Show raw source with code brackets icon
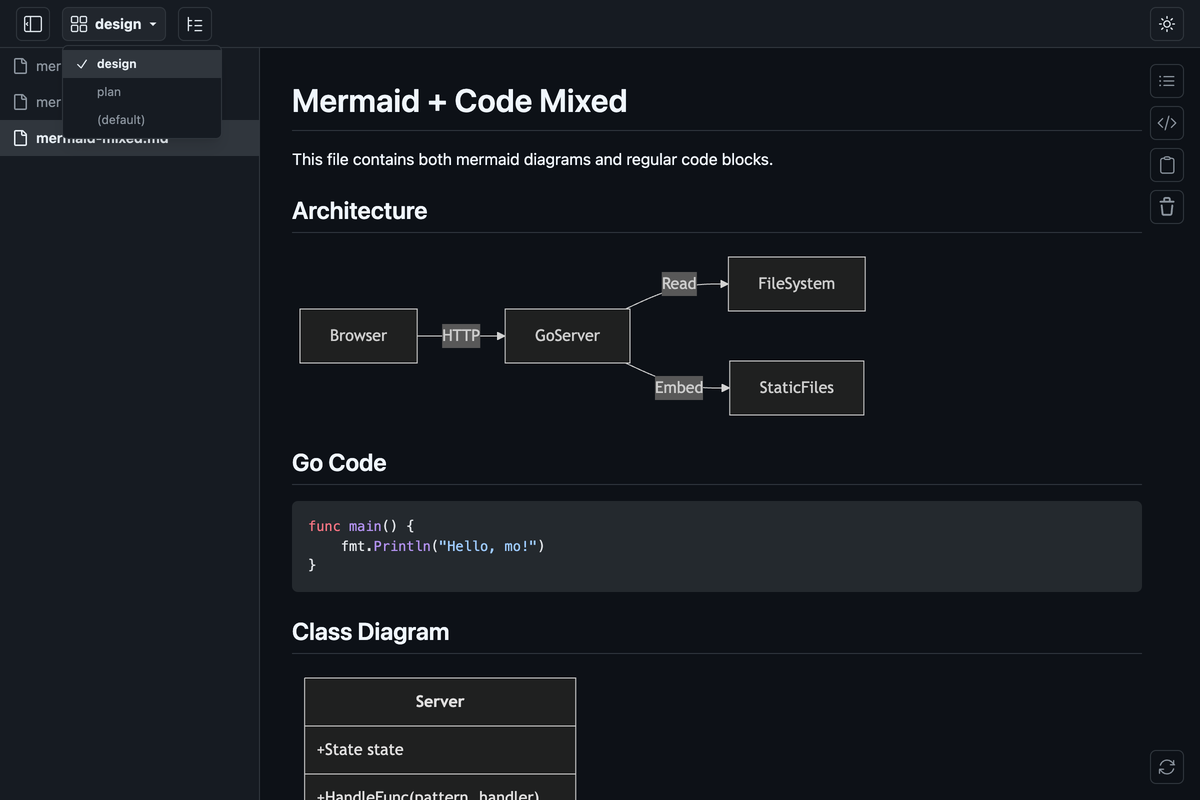The height and width of the screenshot is (800, 1200). (1167, 123)
